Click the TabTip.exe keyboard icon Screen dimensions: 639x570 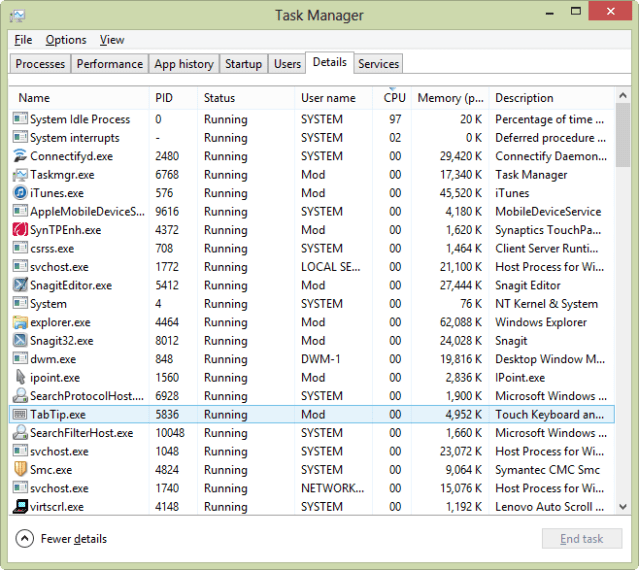click(x=20, y=414)
